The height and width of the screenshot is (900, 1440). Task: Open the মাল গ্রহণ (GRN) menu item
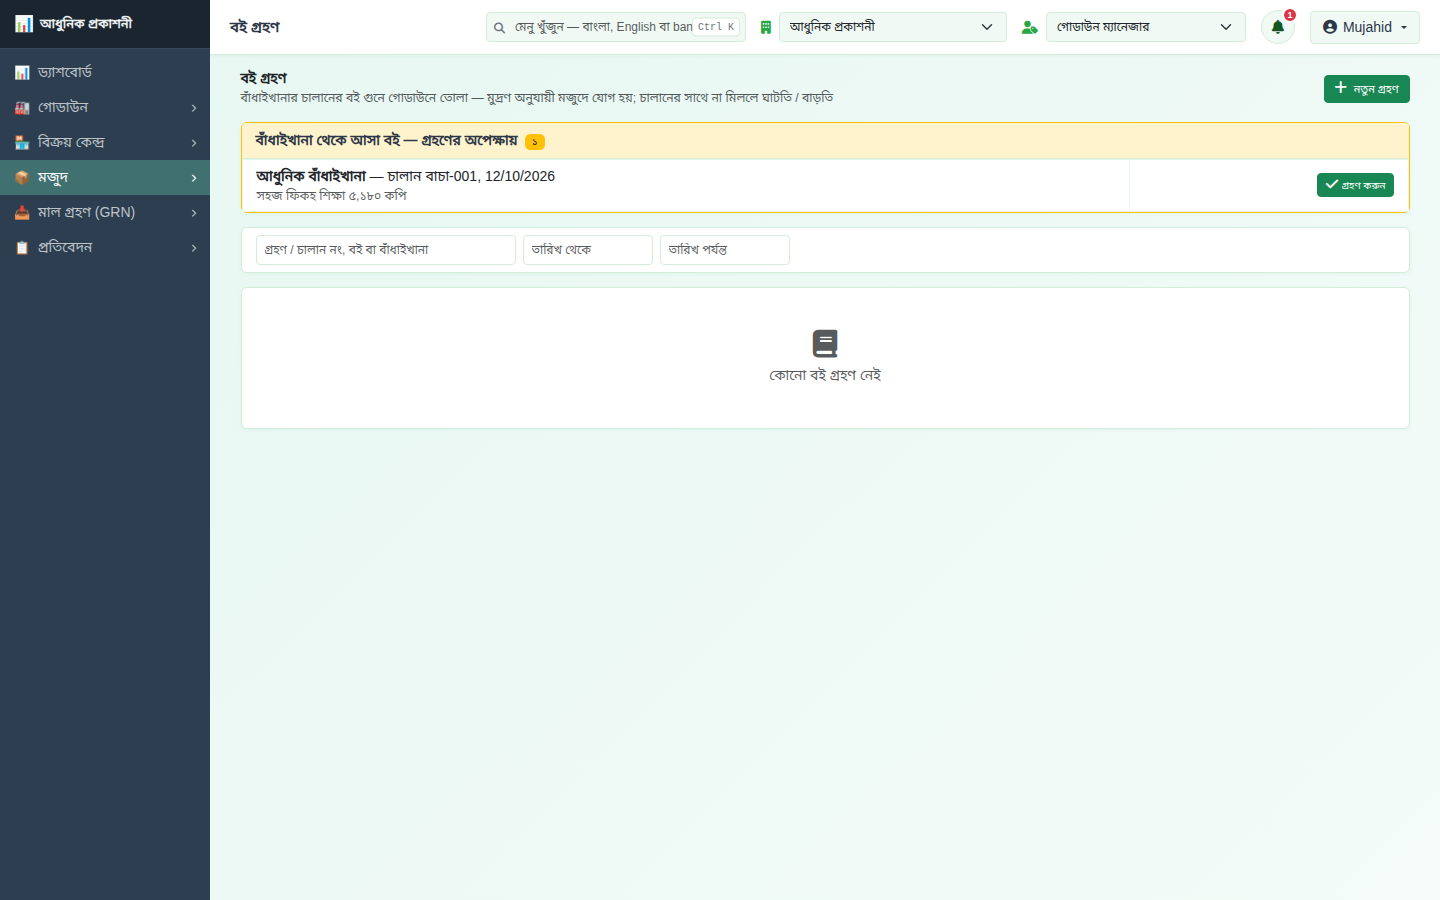tap(105, 213)
